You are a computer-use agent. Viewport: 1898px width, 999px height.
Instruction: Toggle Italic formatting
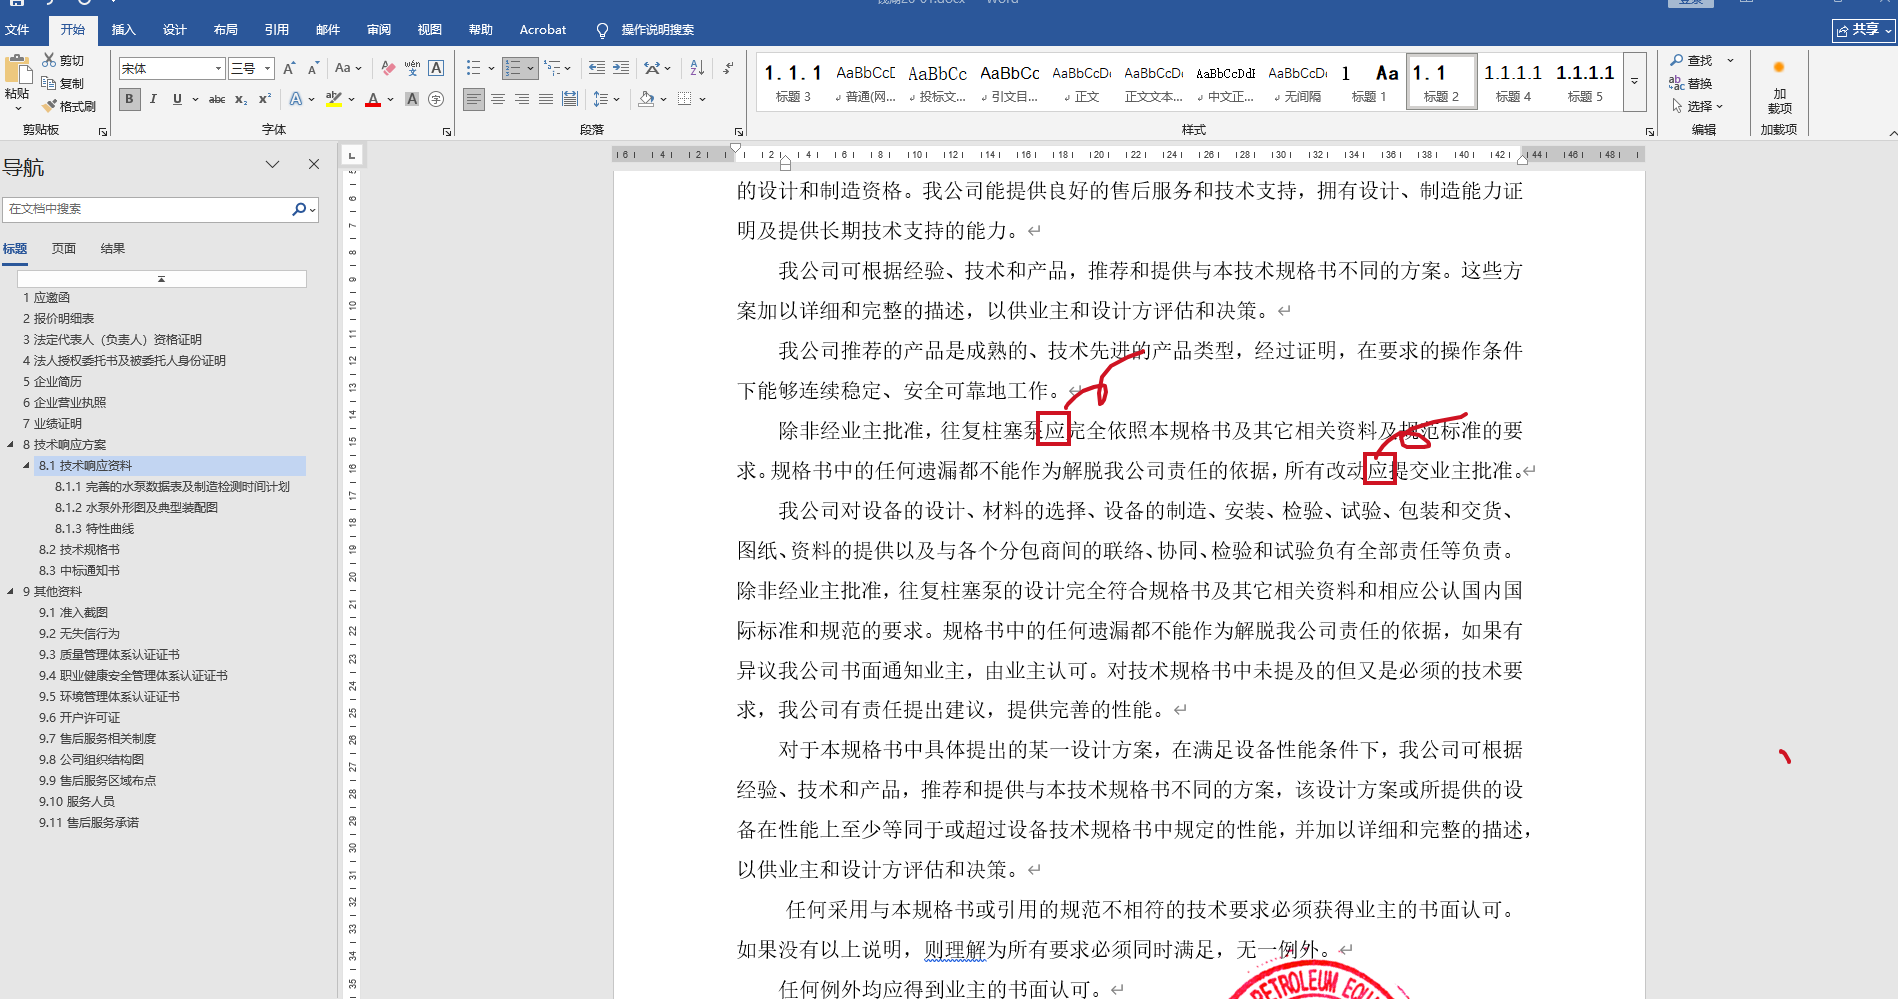(153, 99)
